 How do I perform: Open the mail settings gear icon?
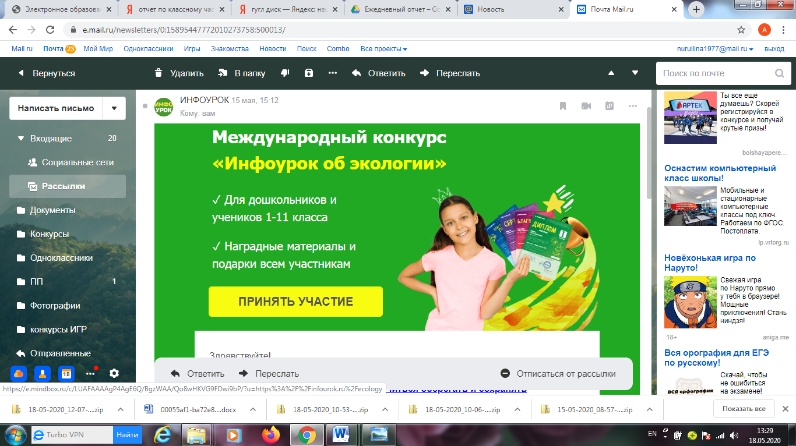(x=114, y=372)
